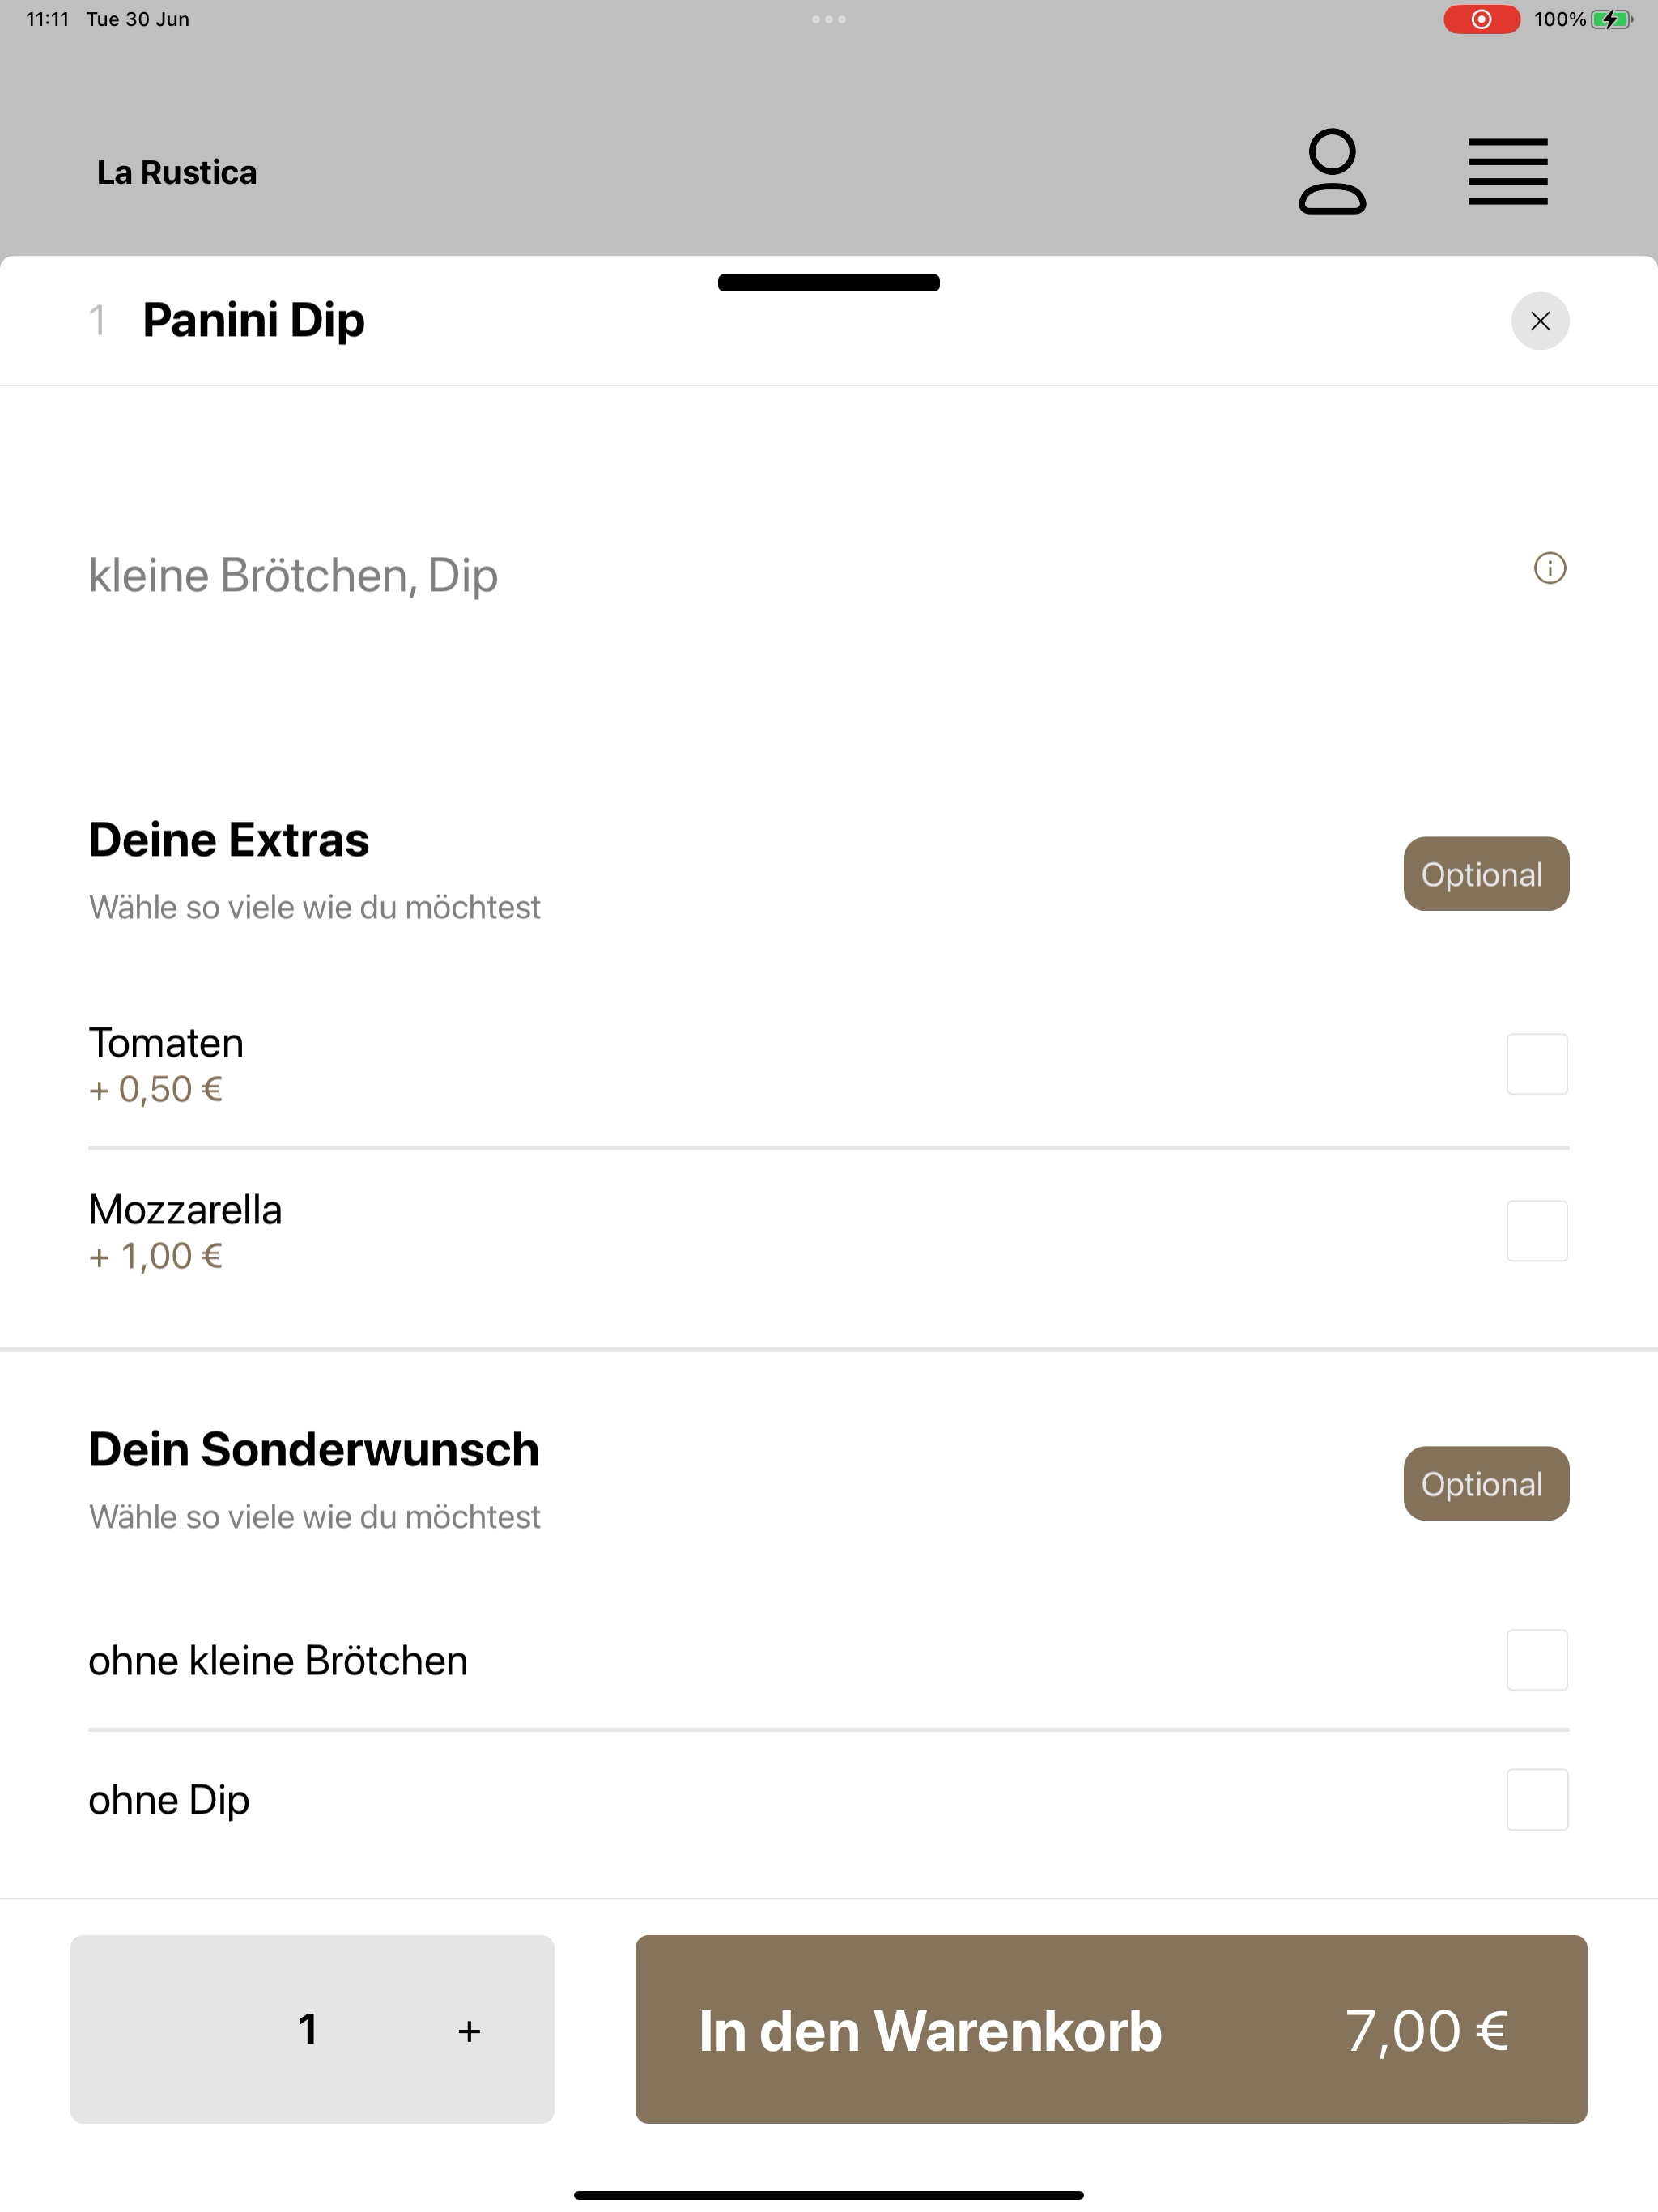This screenshot has height=2212, width=1658.
Task: Tap the Panini Dip item title
Action: click(254, 321)
